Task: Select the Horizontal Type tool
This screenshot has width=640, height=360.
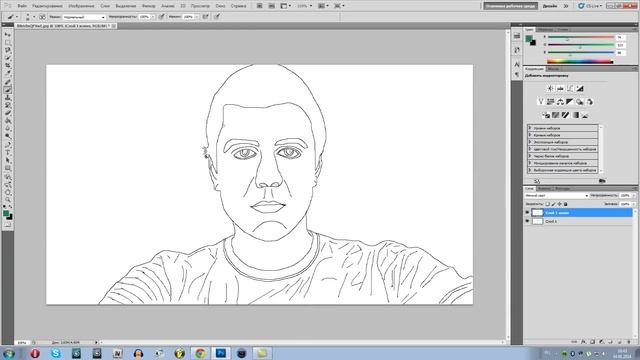Action: click(8, 153)
